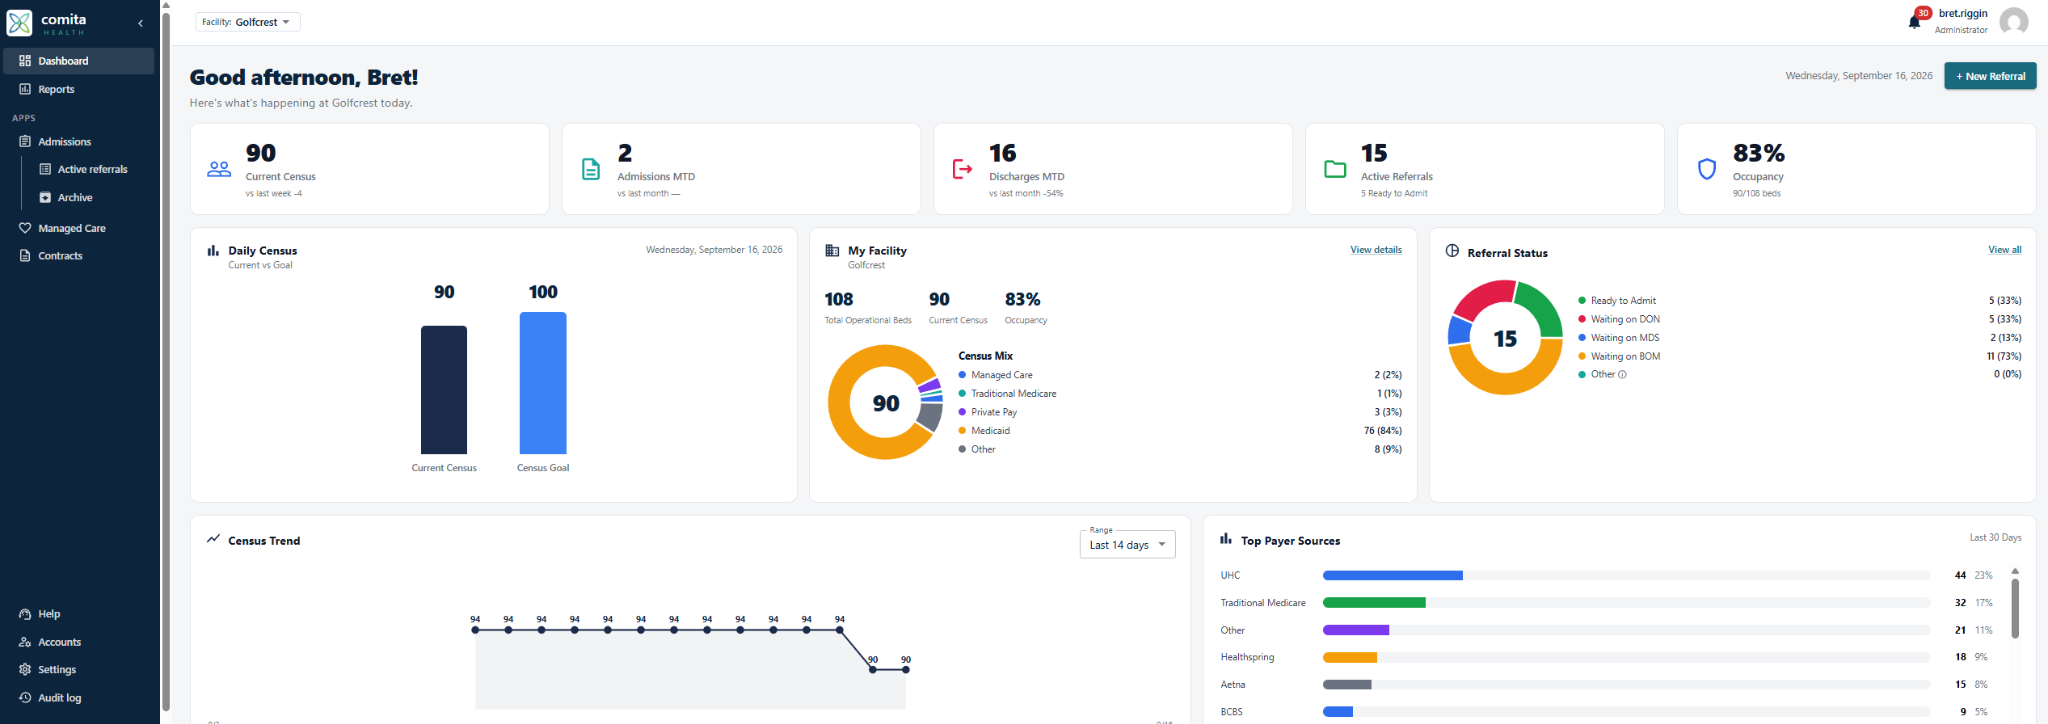Screen dimensions: 2048x724
Task: Click the Audit log history icon
Action: pos(25,698)
